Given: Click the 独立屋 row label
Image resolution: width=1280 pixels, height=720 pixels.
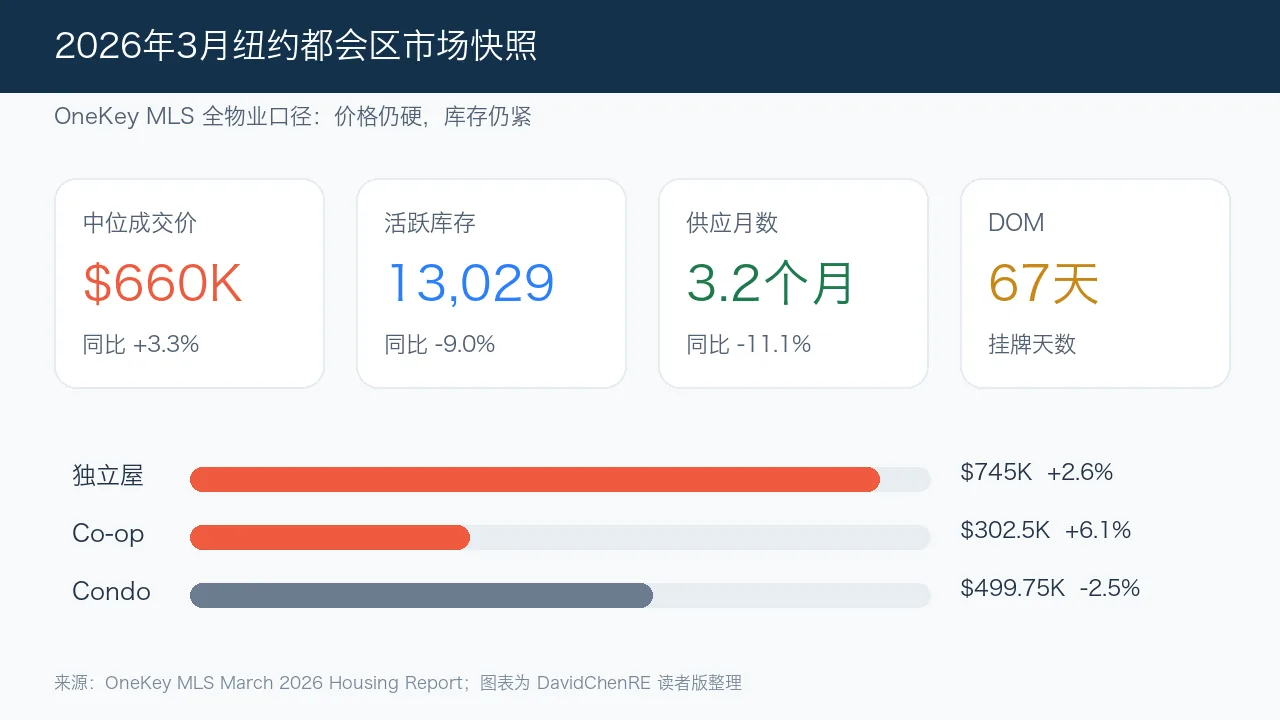Looking at the screenshot, I should pos(108,475).
